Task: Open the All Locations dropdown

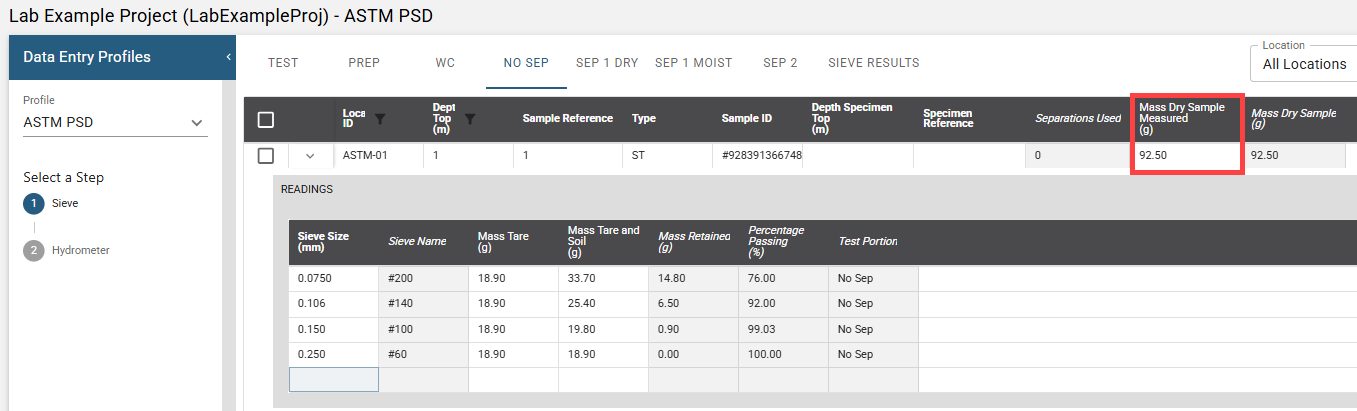Action: [1303, 64]
